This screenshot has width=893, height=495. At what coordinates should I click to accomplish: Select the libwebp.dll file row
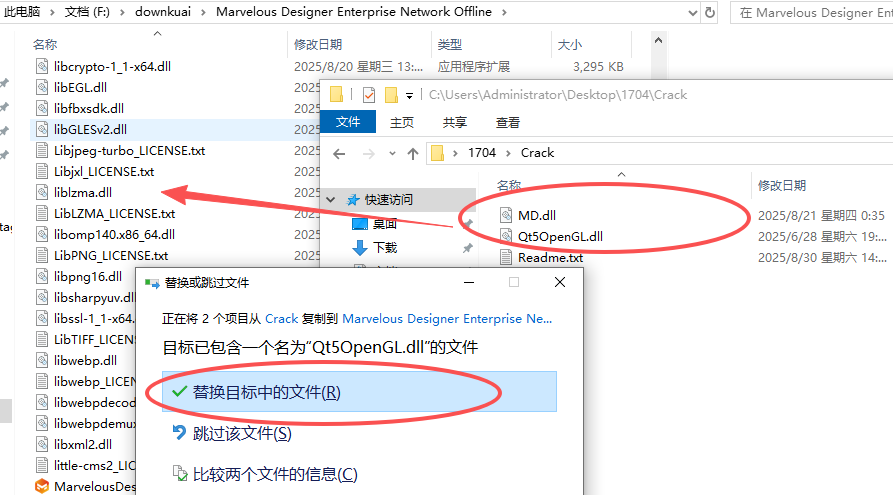coord(85,361)
